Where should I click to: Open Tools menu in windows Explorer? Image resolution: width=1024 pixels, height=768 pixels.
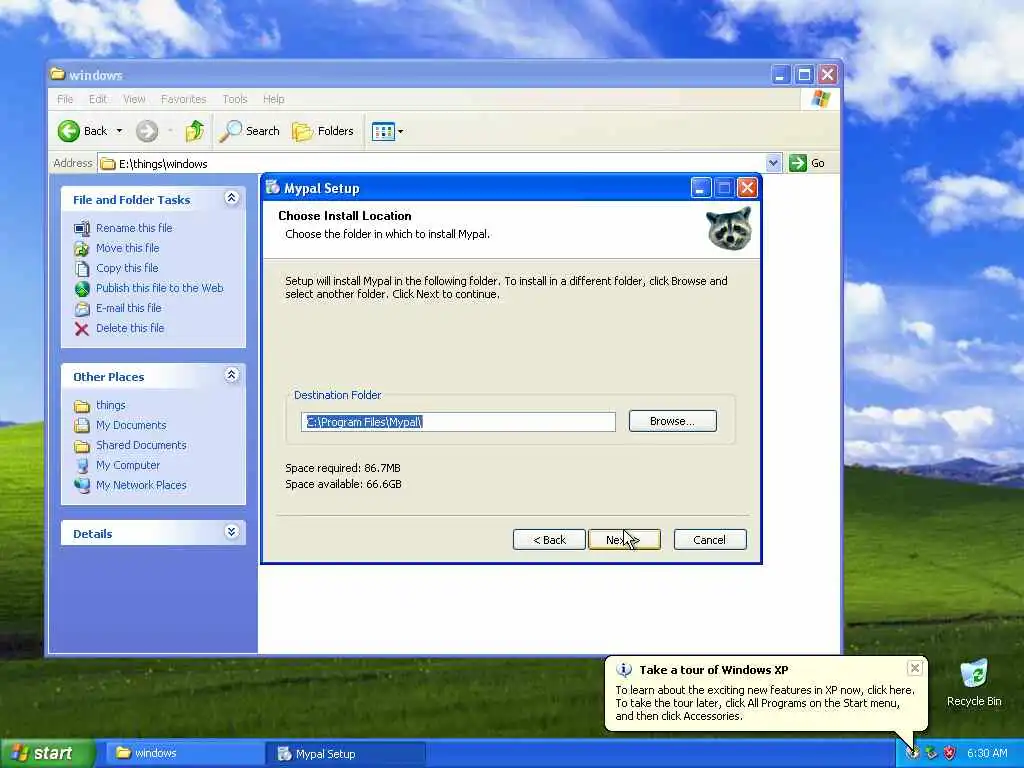pos(234,99)
